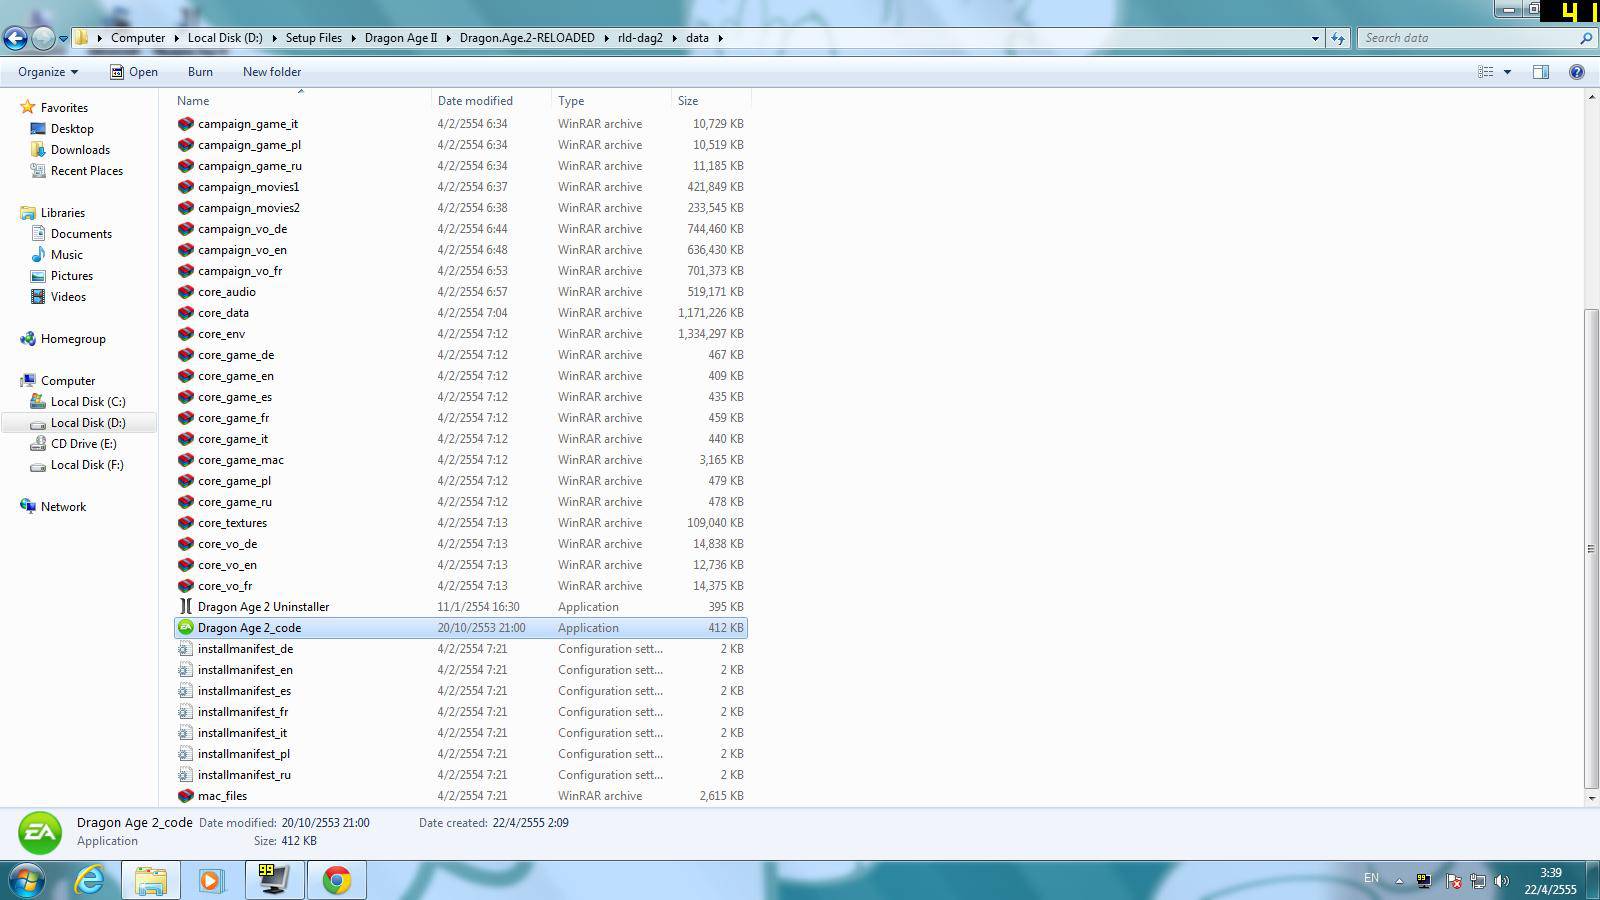Image resolution: width=1600 pixels, height=900 pixels.
Task: Select the campaign_movies1 archive icon
Action: tap(185, 187)
